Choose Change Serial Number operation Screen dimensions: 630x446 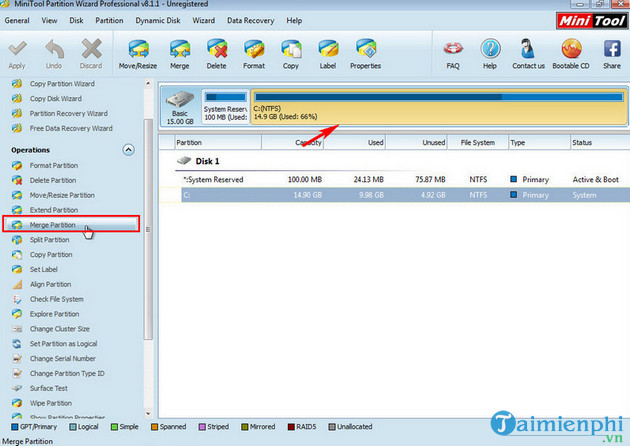tap(62, 359)
